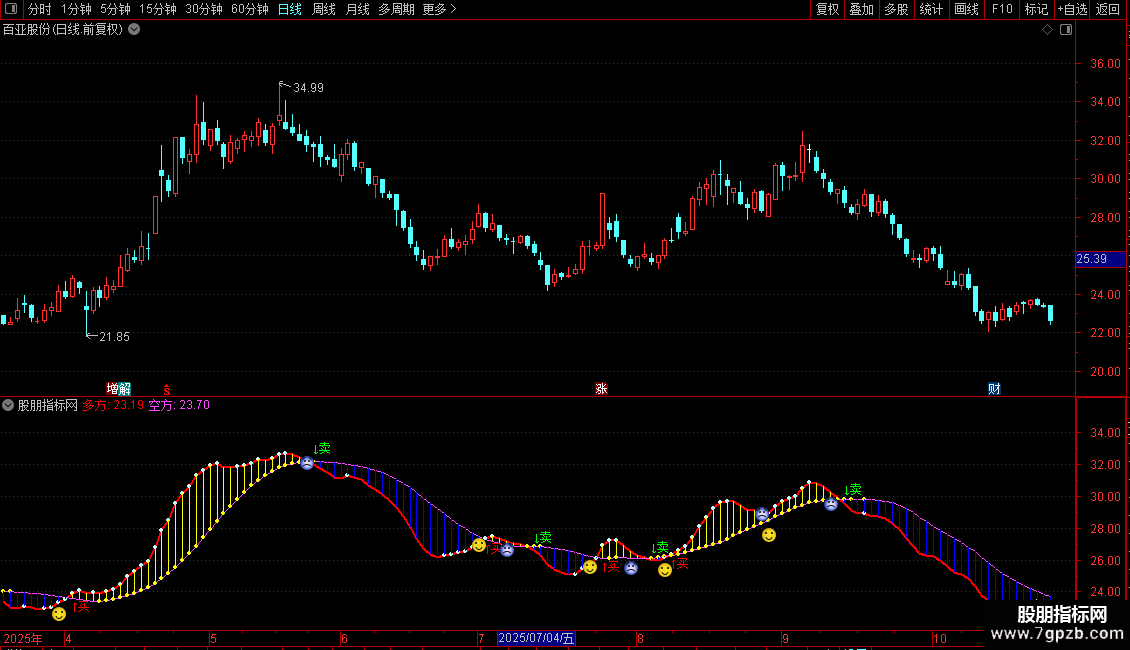Click the red $ dividend marker
The image size is (1130, 650).
[x=166, y=390]
